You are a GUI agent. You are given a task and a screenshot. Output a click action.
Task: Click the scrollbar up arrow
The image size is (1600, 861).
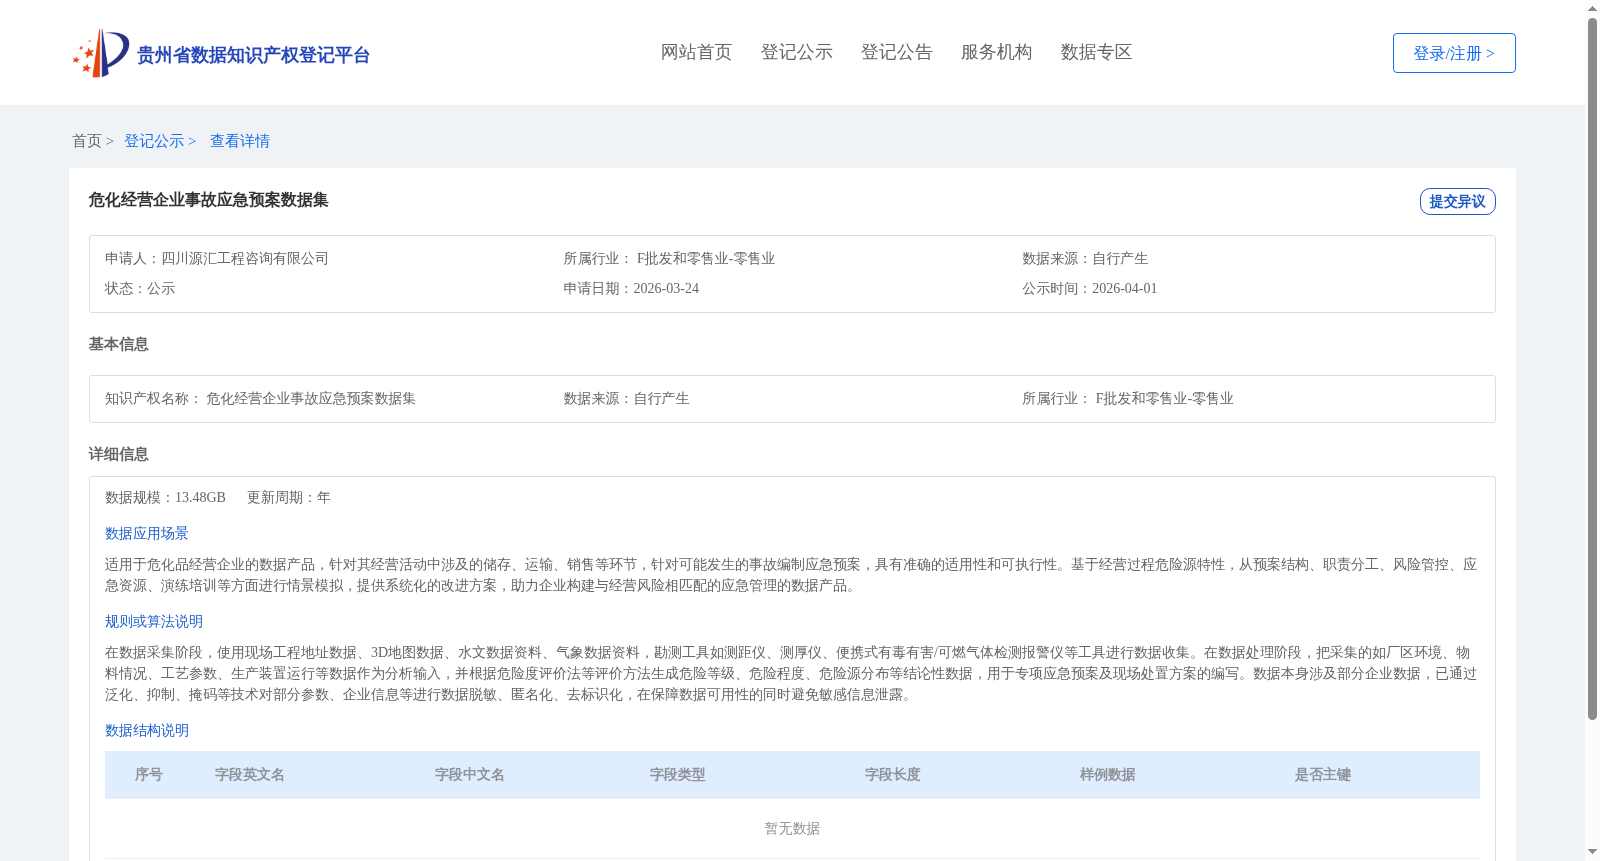(x=1592, y=8)
